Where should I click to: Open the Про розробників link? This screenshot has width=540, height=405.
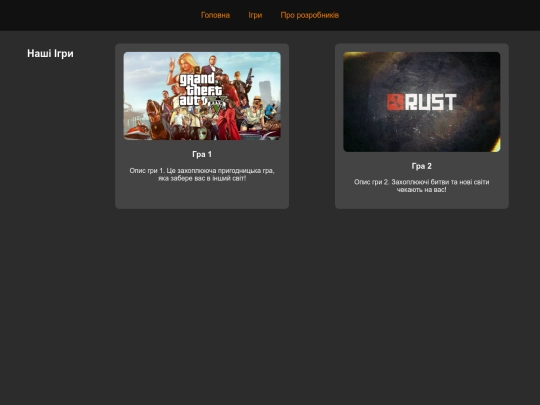(310, 15)
